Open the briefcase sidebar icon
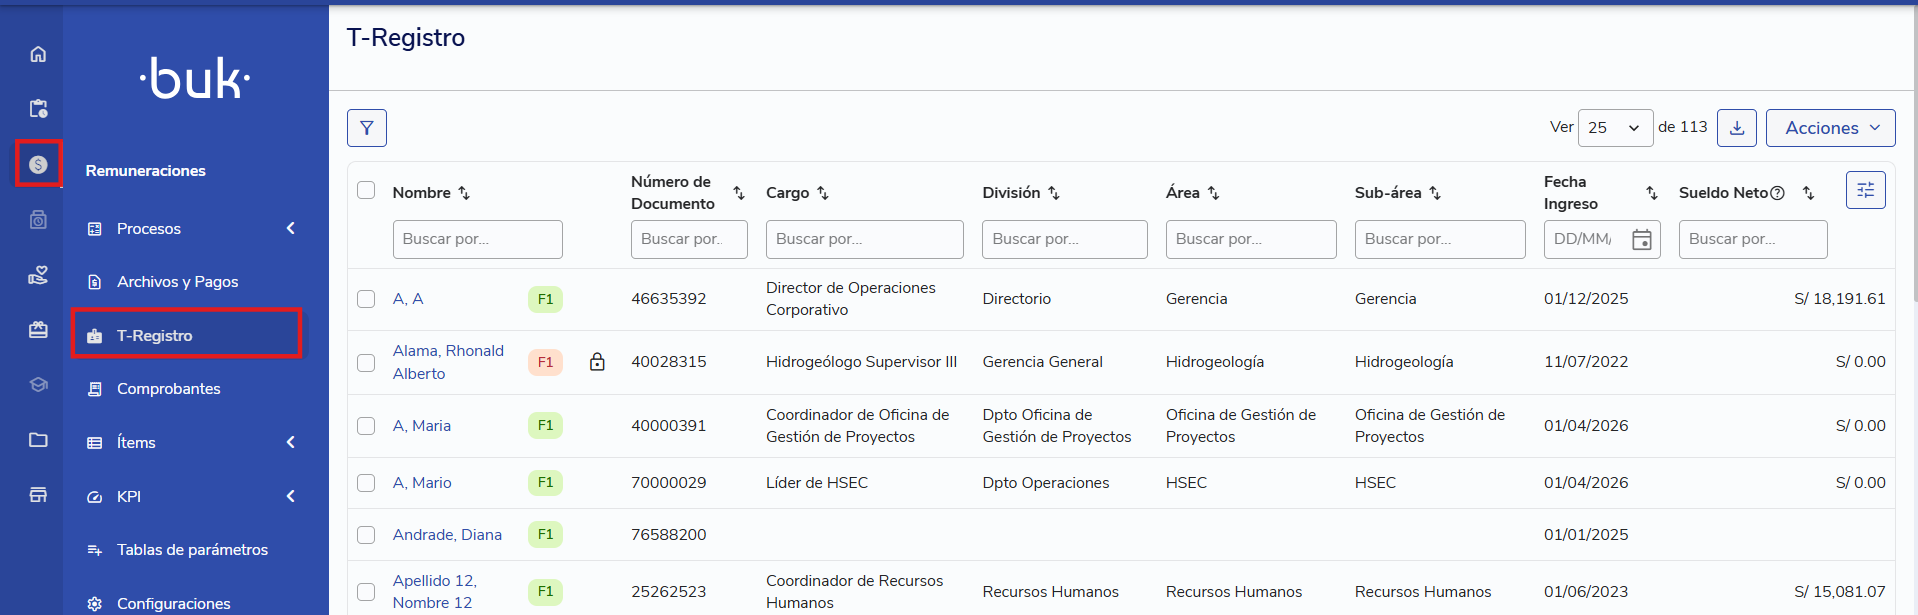1918x615 pixels. [38, 330]
